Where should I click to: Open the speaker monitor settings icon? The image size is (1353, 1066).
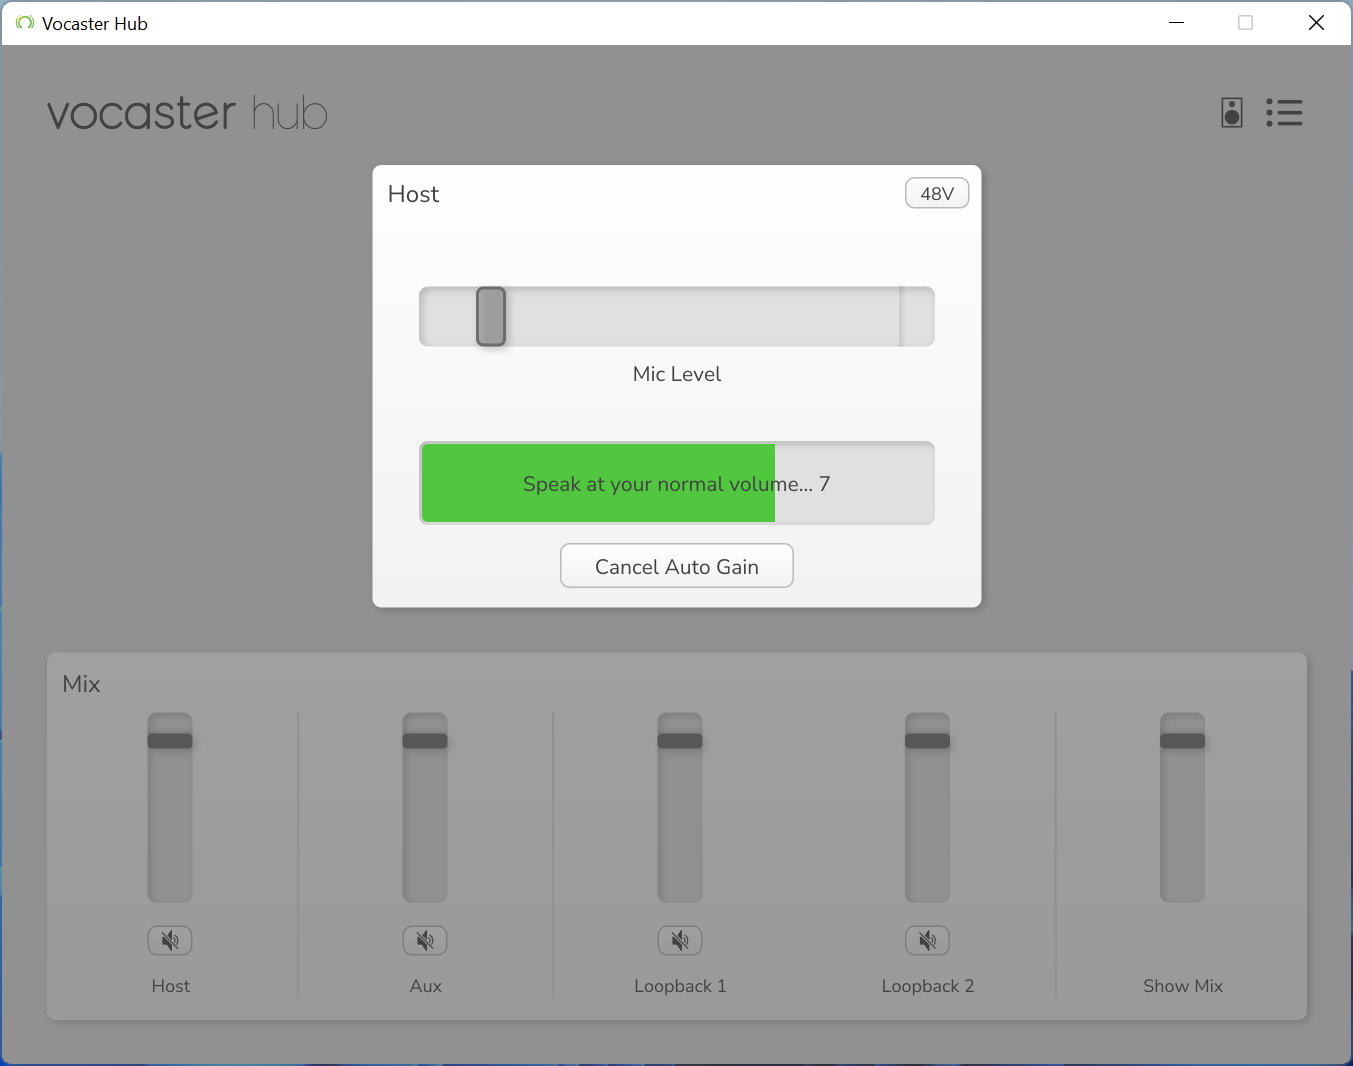1232,113
